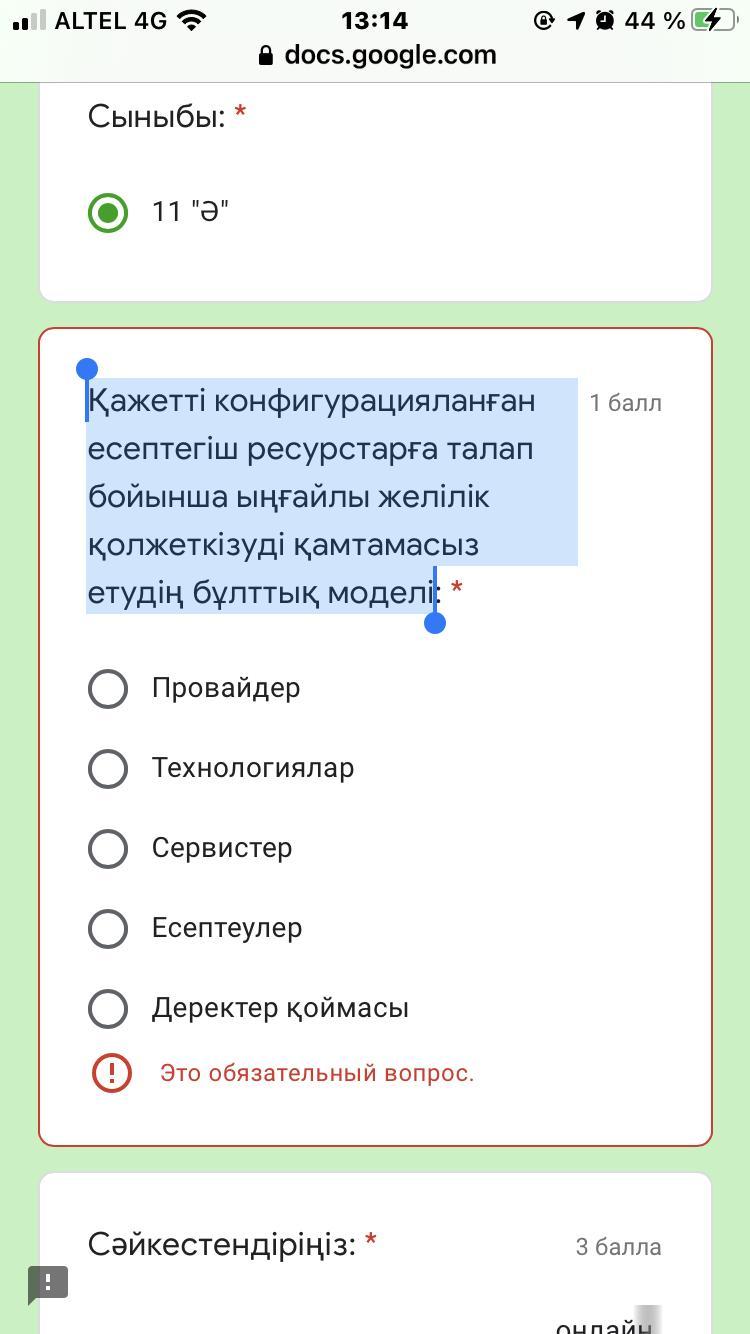This screenshot has width=750, height=1334.
Task: Tap the highlighted question text
Action: pyautogui.click(x=312, y=497)
